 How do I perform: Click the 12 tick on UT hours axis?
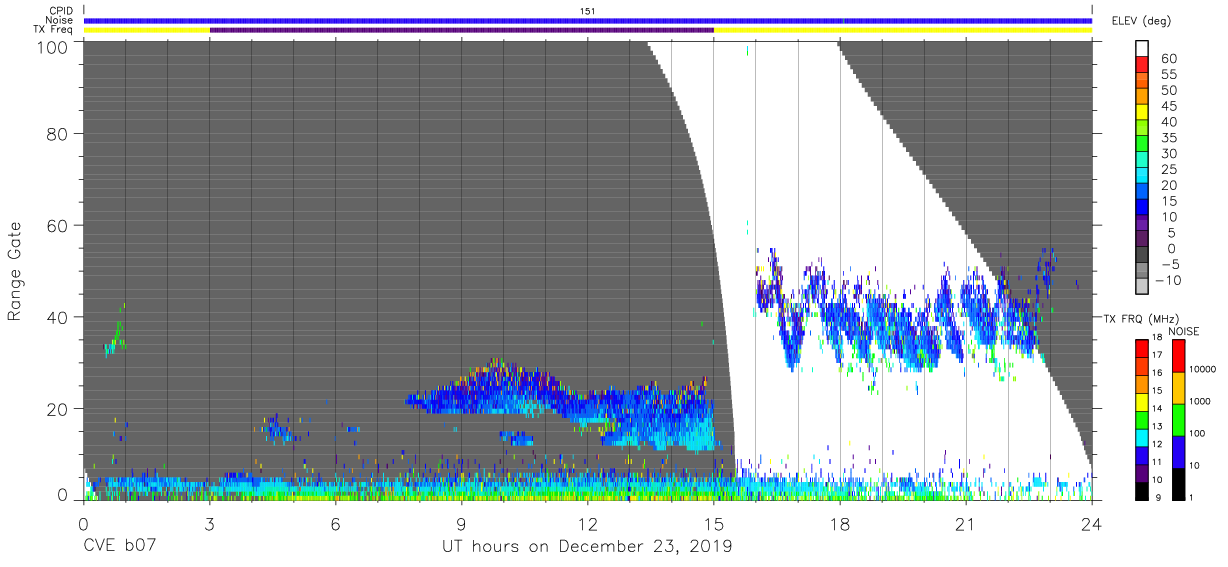tap(588, 524)
